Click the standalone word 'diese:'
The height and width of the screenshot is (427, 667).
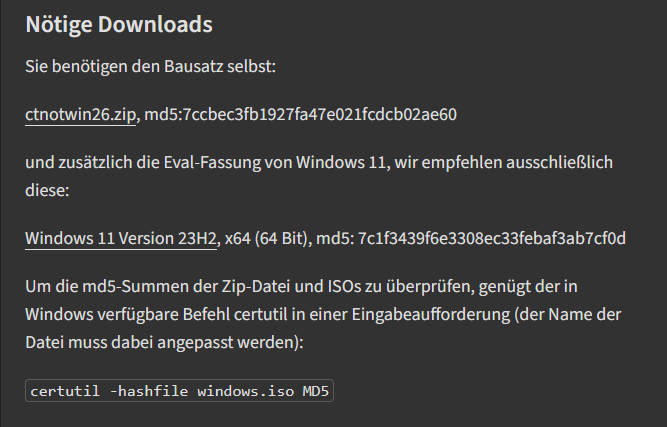tap(47, 190)
